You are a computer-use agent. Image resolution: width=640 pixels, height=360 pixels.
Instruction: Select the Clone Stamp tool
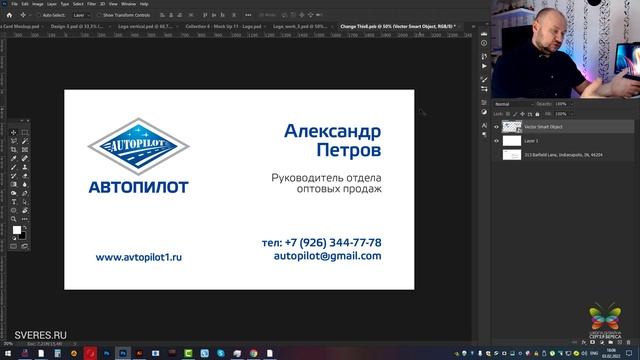[25, 167]
